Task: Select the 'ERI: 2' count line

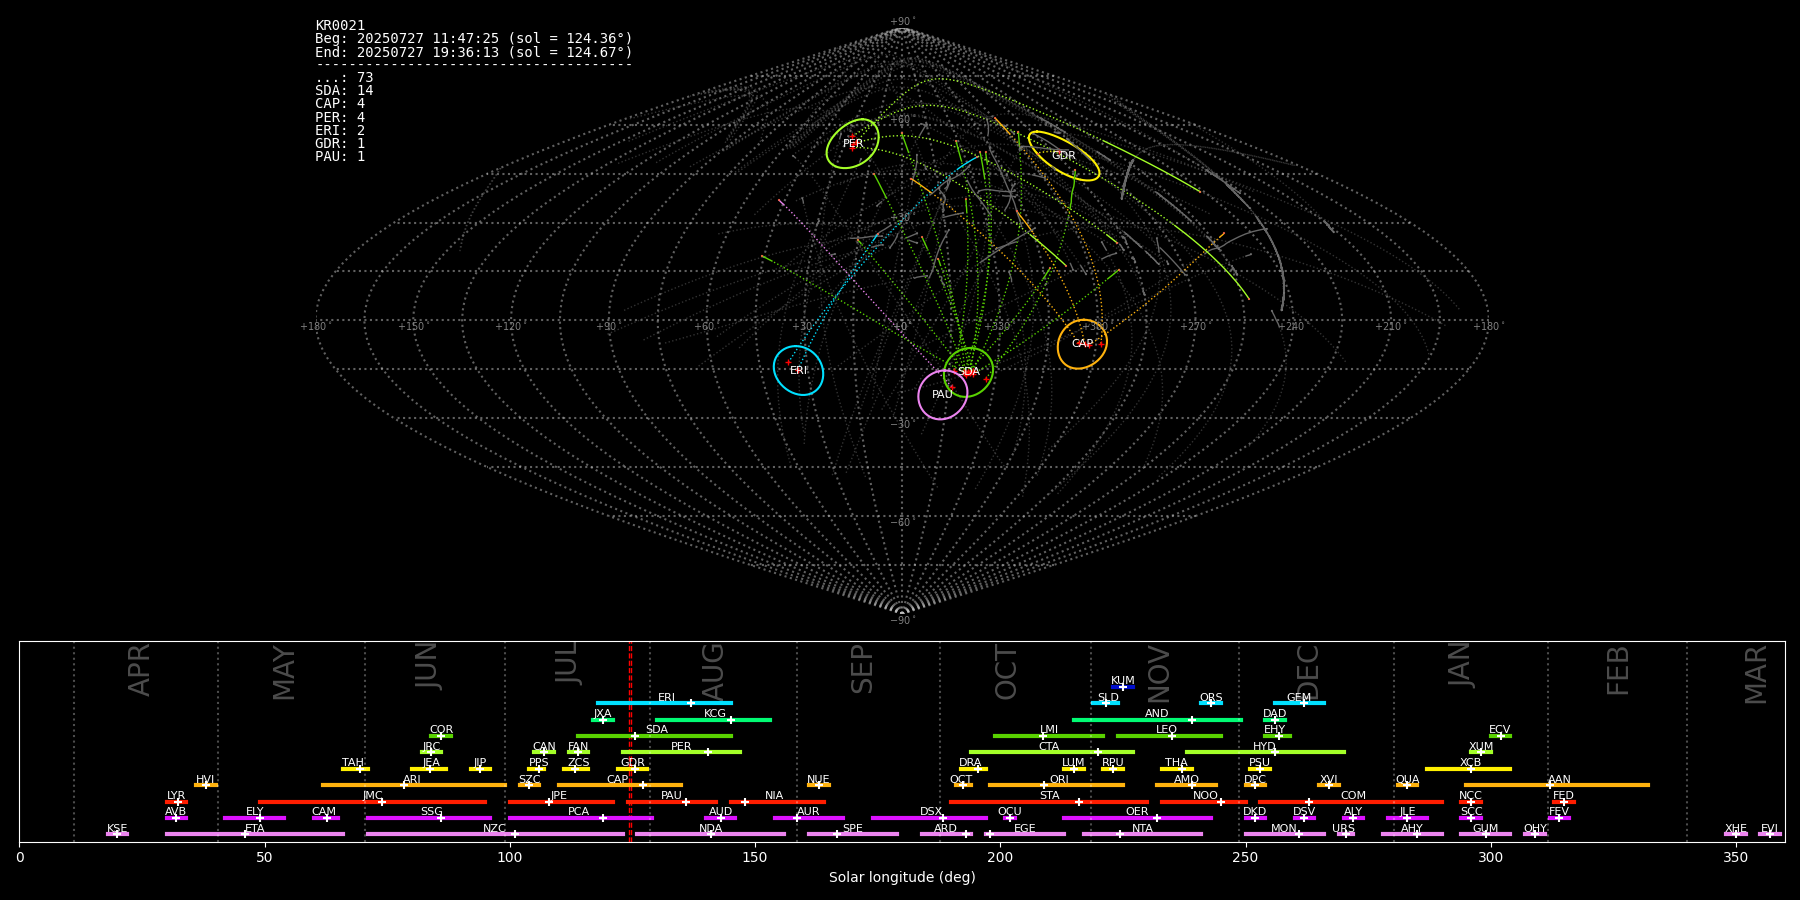Action: click(340, 131)
